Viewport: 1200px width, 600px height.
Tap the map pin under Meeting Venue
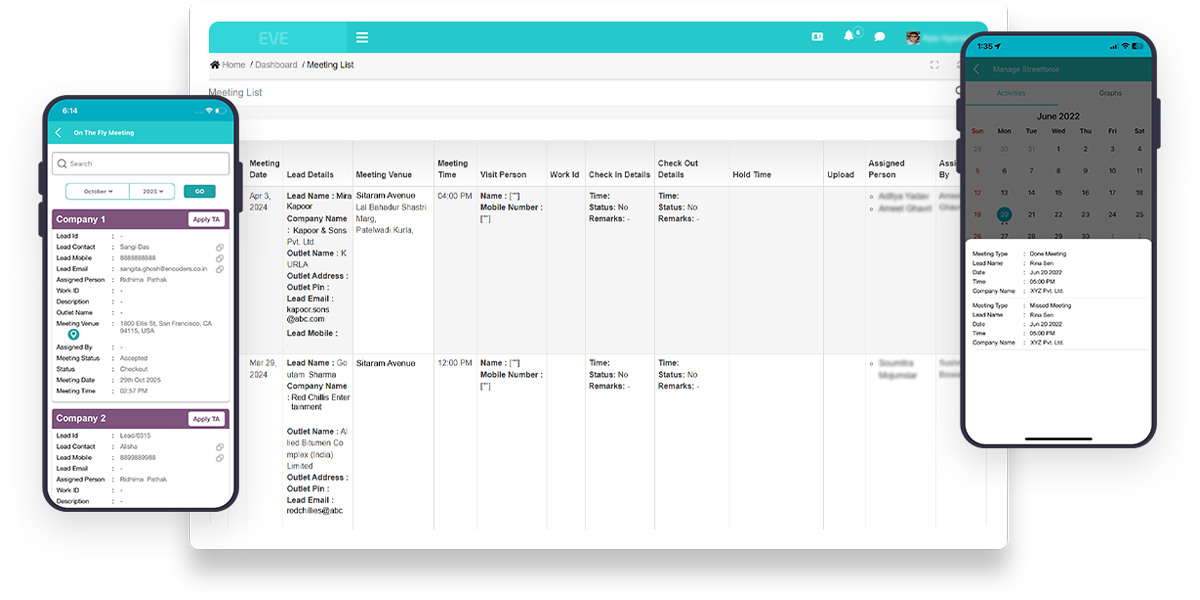tap(73, 335)
